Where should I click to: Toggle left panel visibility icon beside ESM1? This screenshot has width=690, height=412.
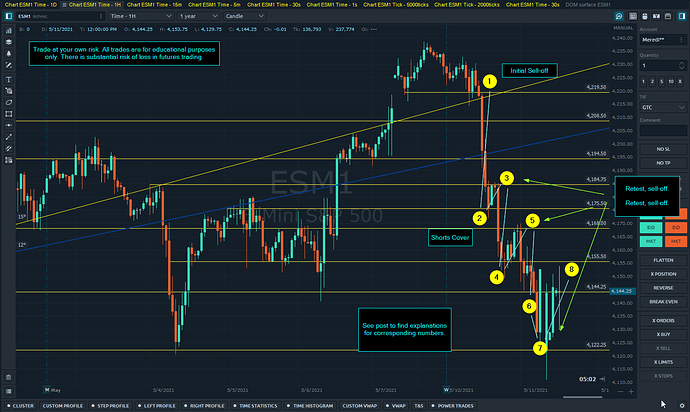(8, 16)
